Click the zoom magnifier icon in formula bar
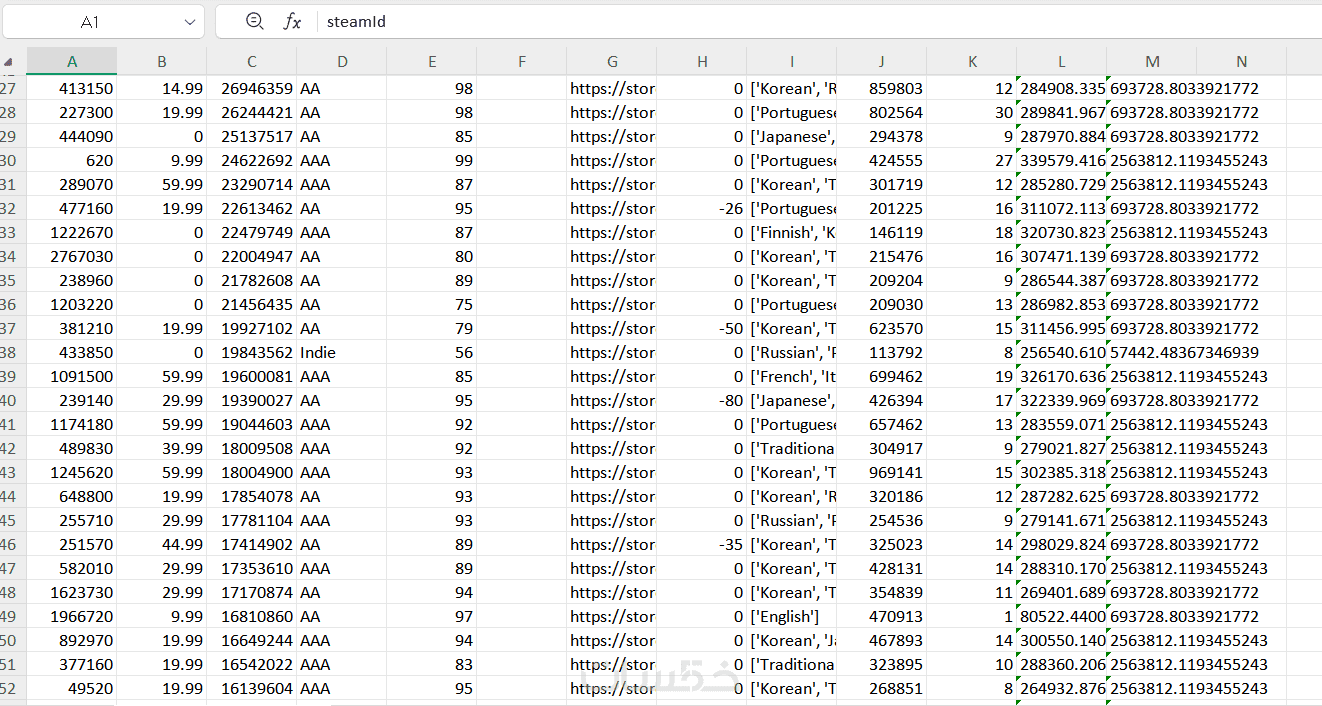Viewport: 1322px width, 706px height. [x=255, y=21]
